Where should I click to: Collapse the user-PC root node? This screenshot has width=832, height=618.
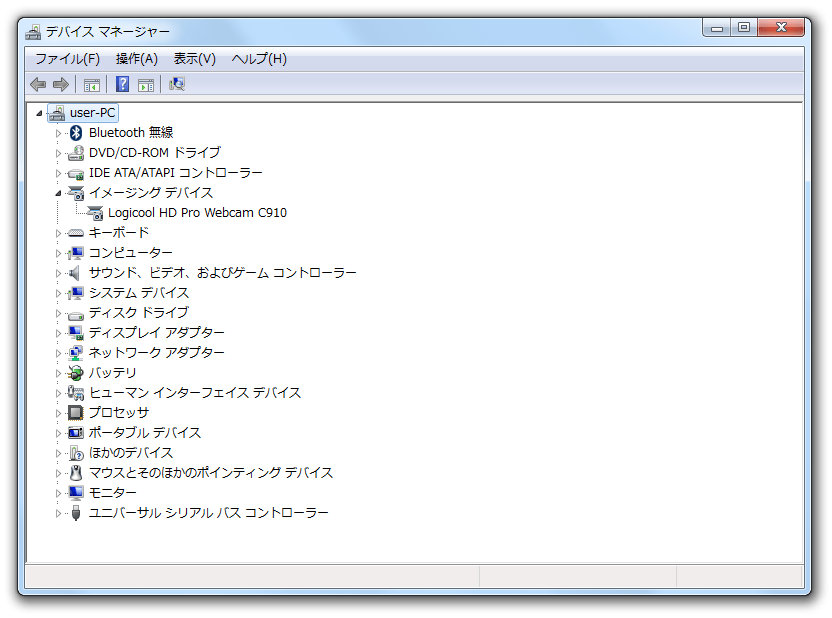pyautogui.click(x=39, y=113)
